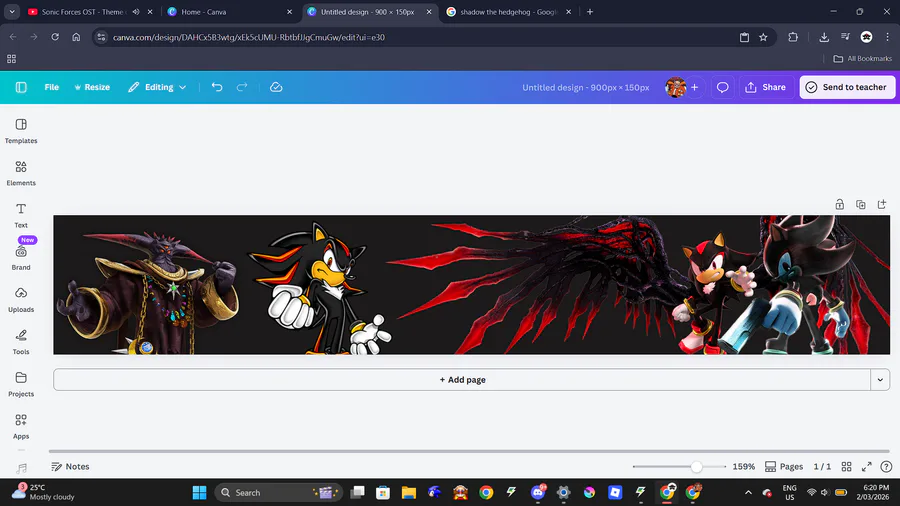Click the design title Untitled design

pos(585,88)
